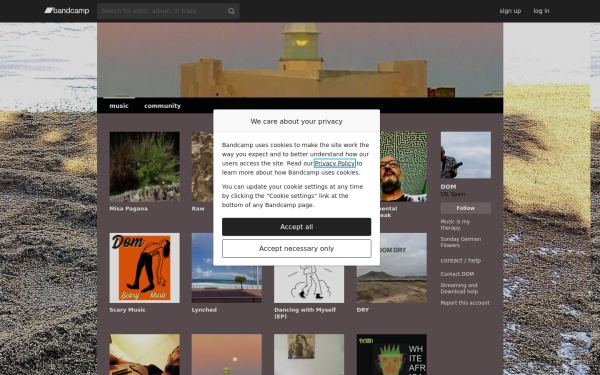Click the Bandcamp logo

coord(67,11)
